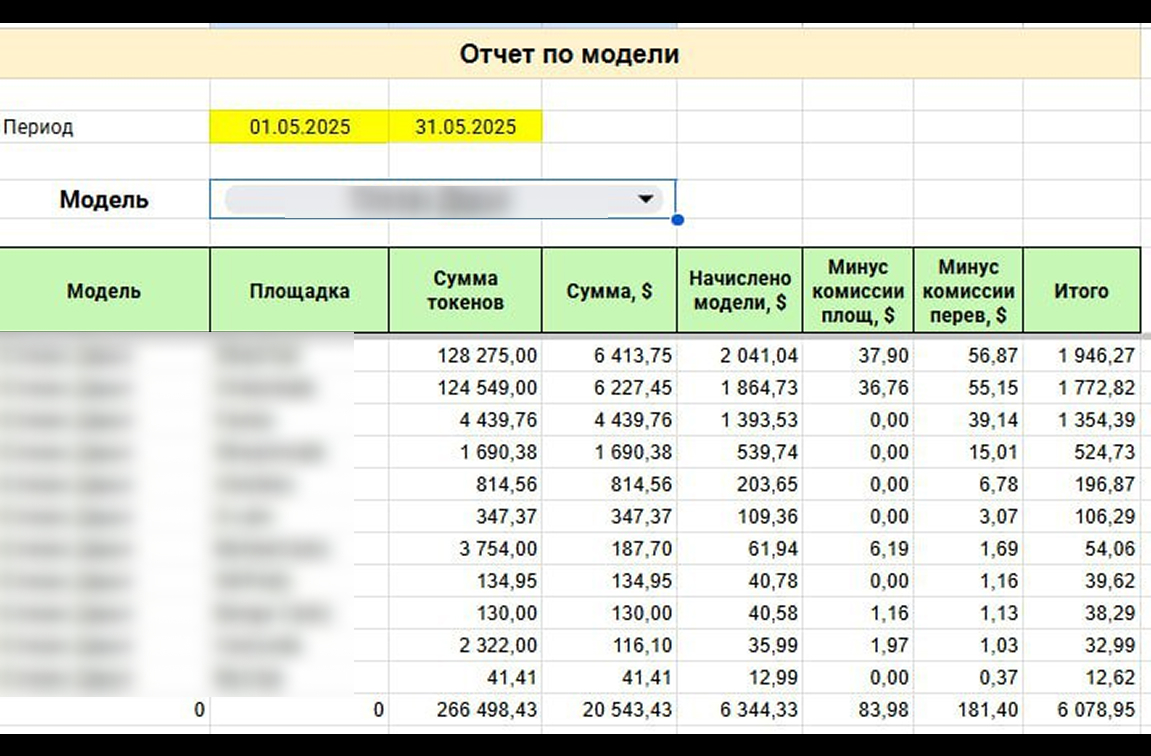Viewport: 1151px width, 756px height.
Task: Select grand total cell 6 078,95
Action: [1082, 710]
